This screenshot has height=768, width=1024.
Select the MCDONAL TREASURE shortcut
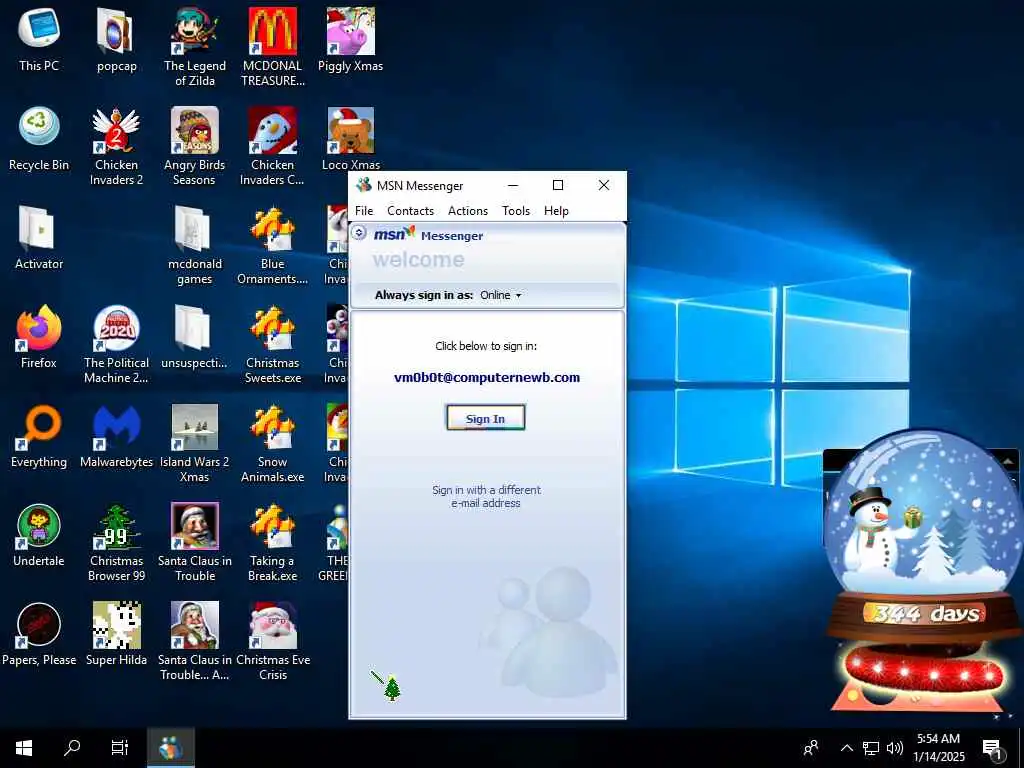click(272, 47)
